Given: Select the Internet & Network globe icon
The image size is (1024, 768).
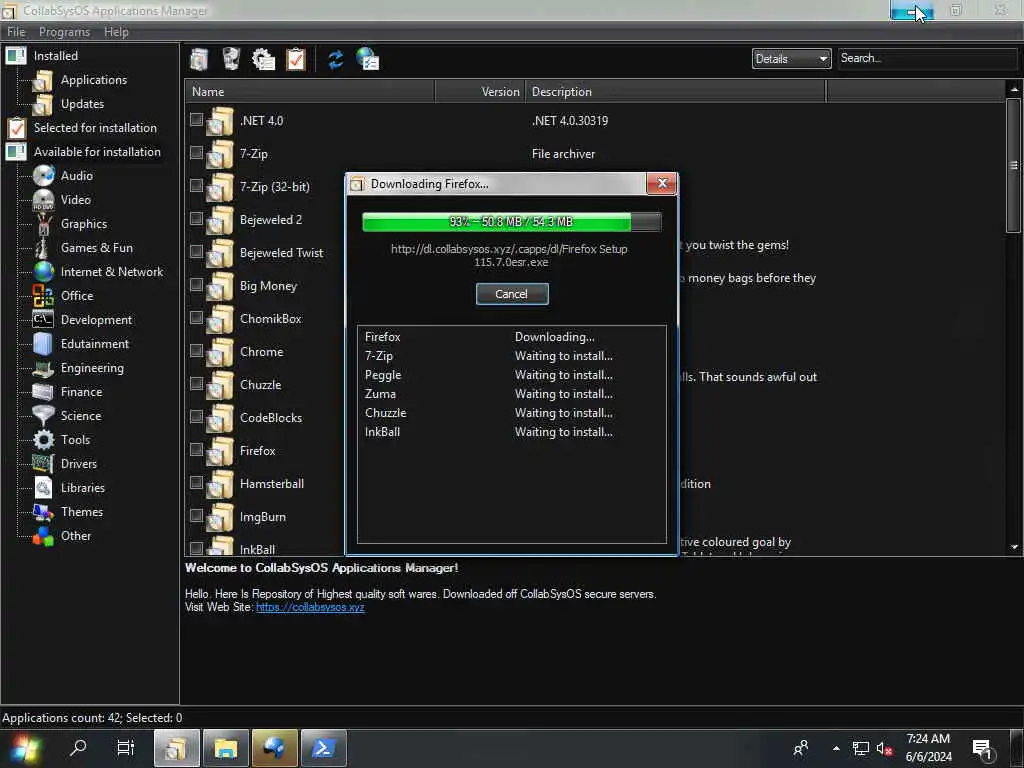Looking at the screenshot, I should [x=43, y=272].
